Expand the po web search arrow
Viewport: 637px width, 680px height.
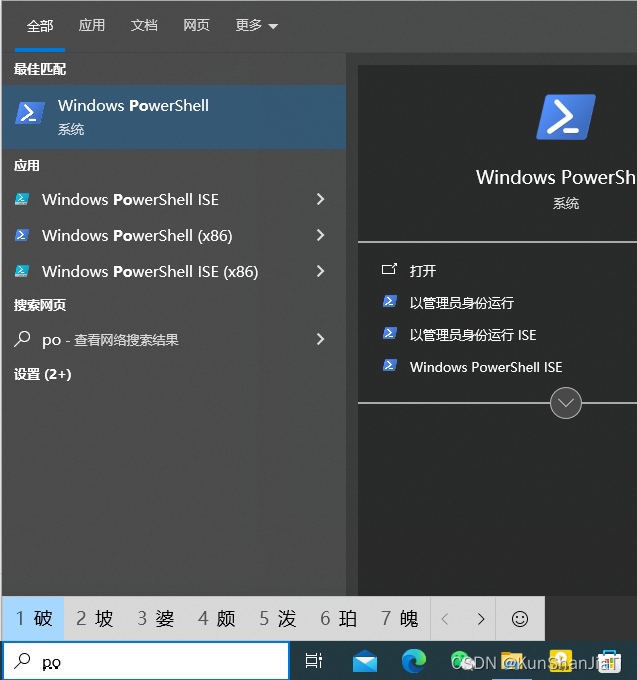pyautogui.click(x=320, y=339)
